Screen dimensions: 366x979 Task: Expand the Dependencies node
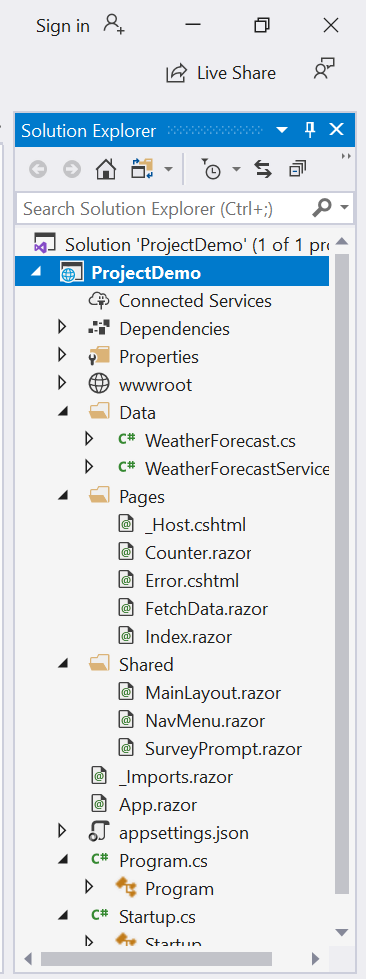point(61,327)
